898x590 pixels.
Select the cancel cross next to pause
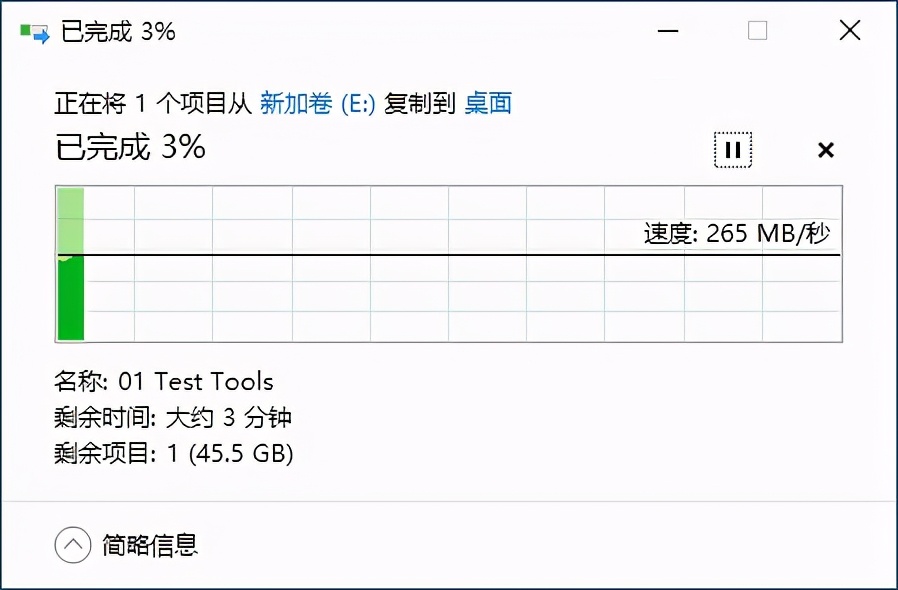[x=826, y=150]
